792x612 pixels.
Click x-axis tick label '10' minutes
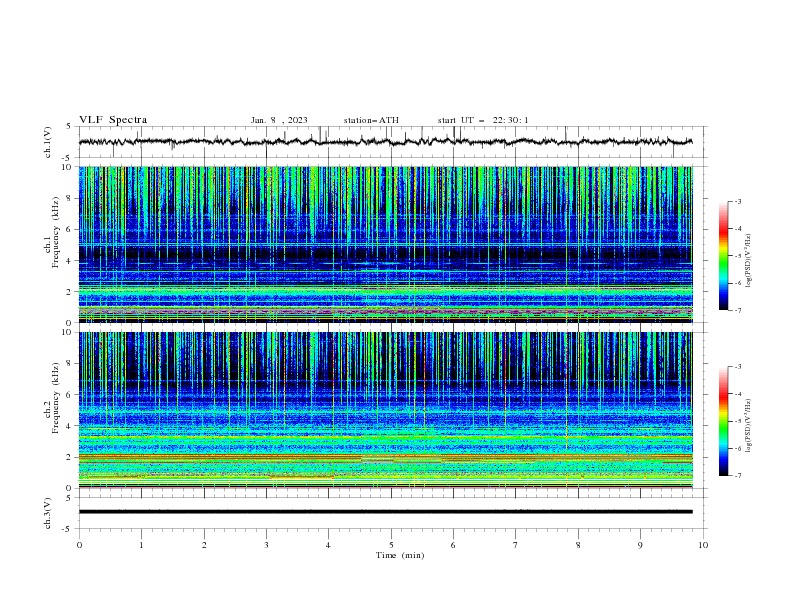(703, 545)
